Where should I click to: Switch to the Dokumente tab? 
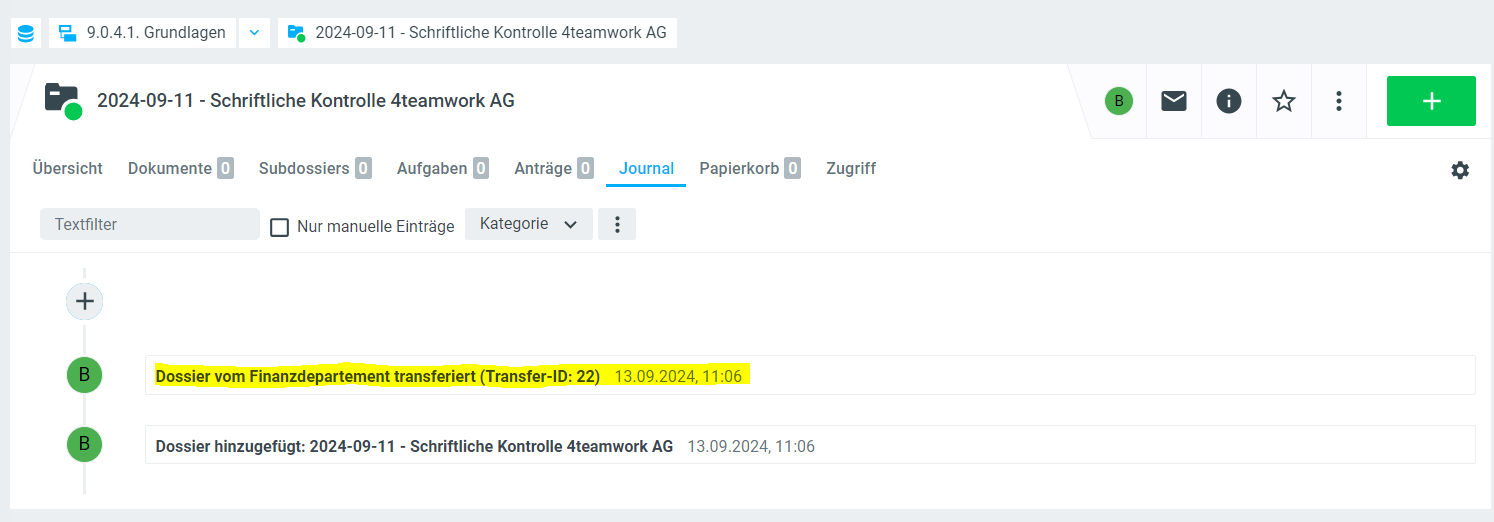point(169,168)
